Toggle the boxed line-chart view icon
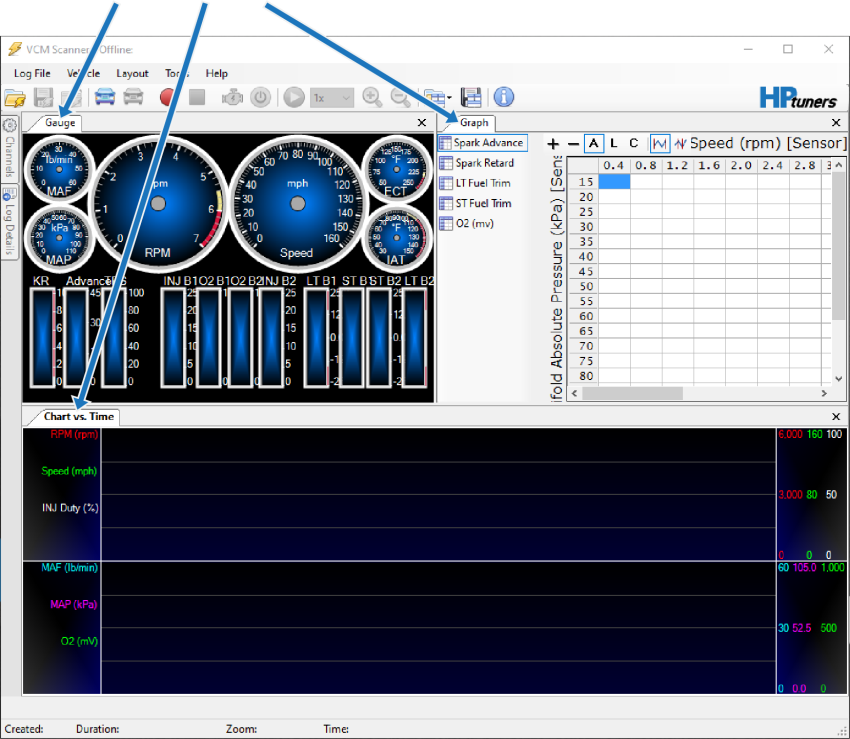This screenshot has height=739, width=850. coord(660,144)
